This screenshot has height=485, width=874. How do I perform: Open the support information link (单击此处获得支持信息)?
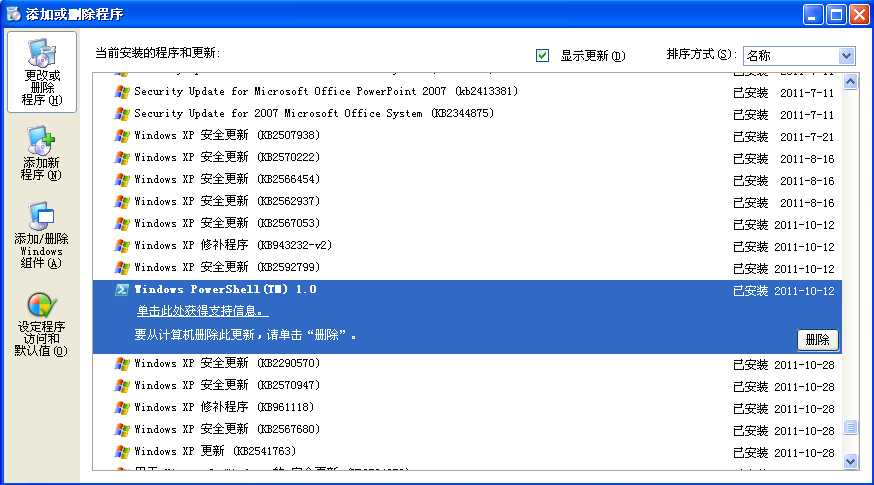click(203, 311)
